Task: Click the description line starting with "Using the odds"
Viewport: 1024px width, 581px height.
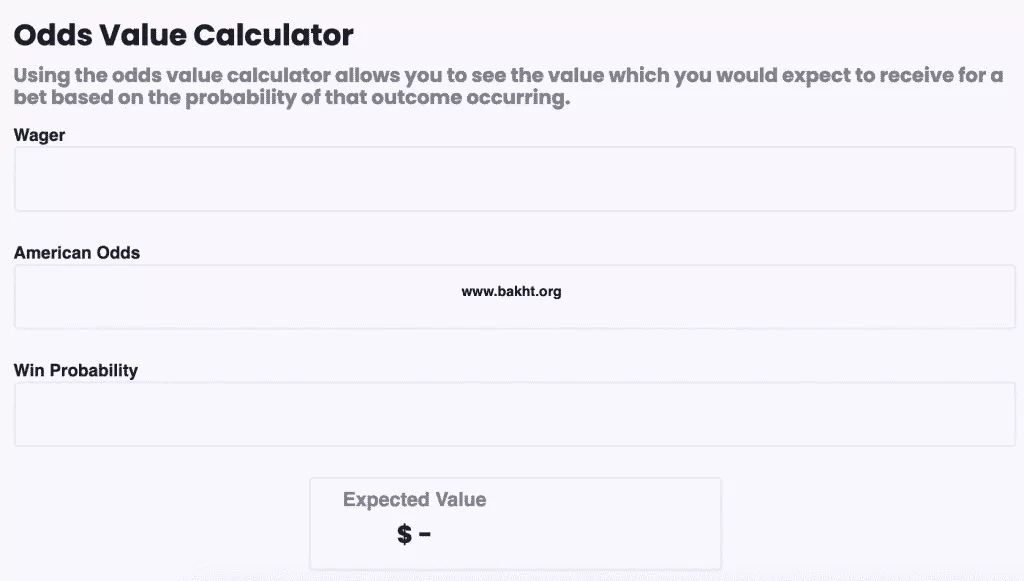Action: click(x=508, y=76)
